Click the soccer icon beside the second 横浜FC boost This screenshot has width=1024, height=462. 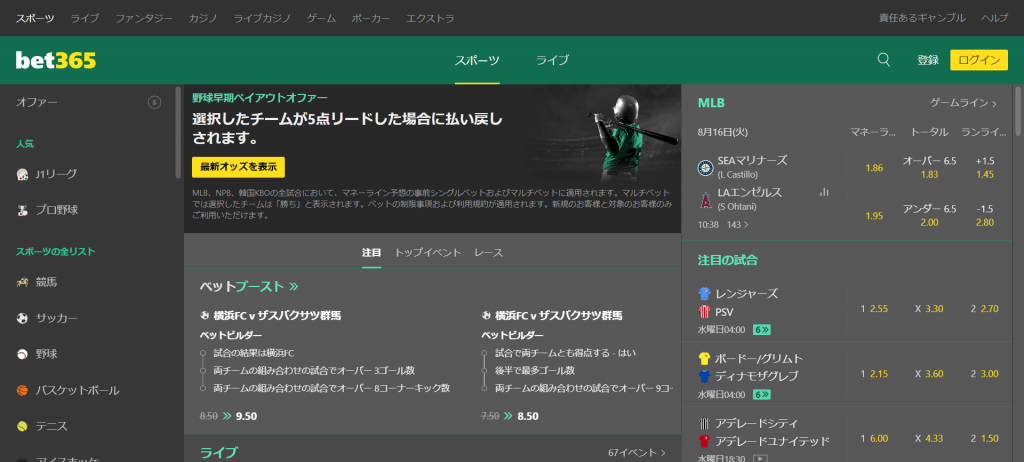tap(486, 316)
